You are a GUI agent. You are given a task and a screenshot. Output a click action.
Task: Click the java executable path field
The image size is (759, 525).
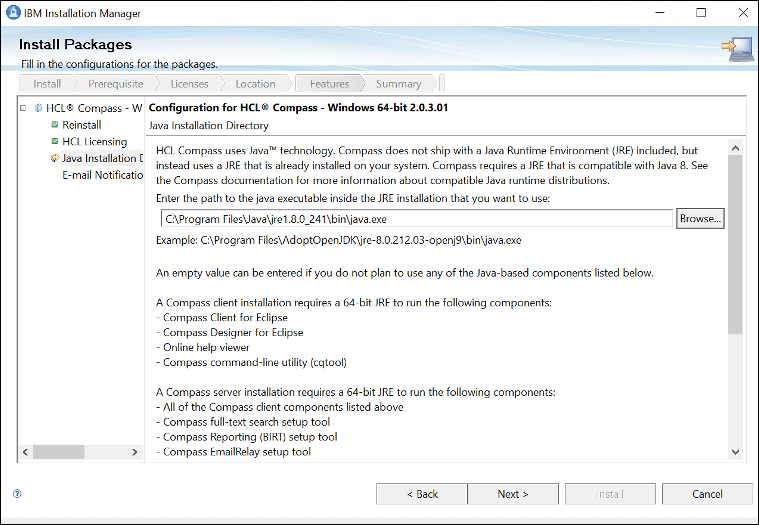pyautogui.click(x=416, y=219)
